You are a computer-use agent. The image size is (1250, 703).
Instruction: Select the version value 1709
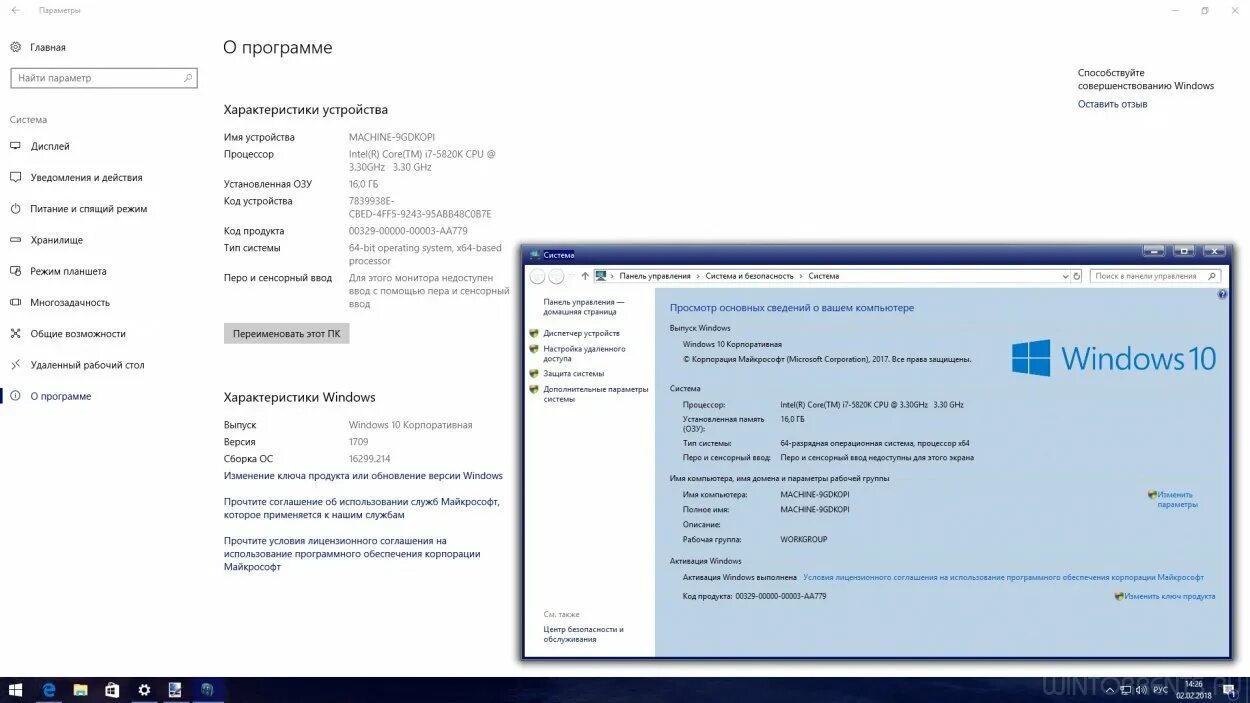tap(358, 441)
